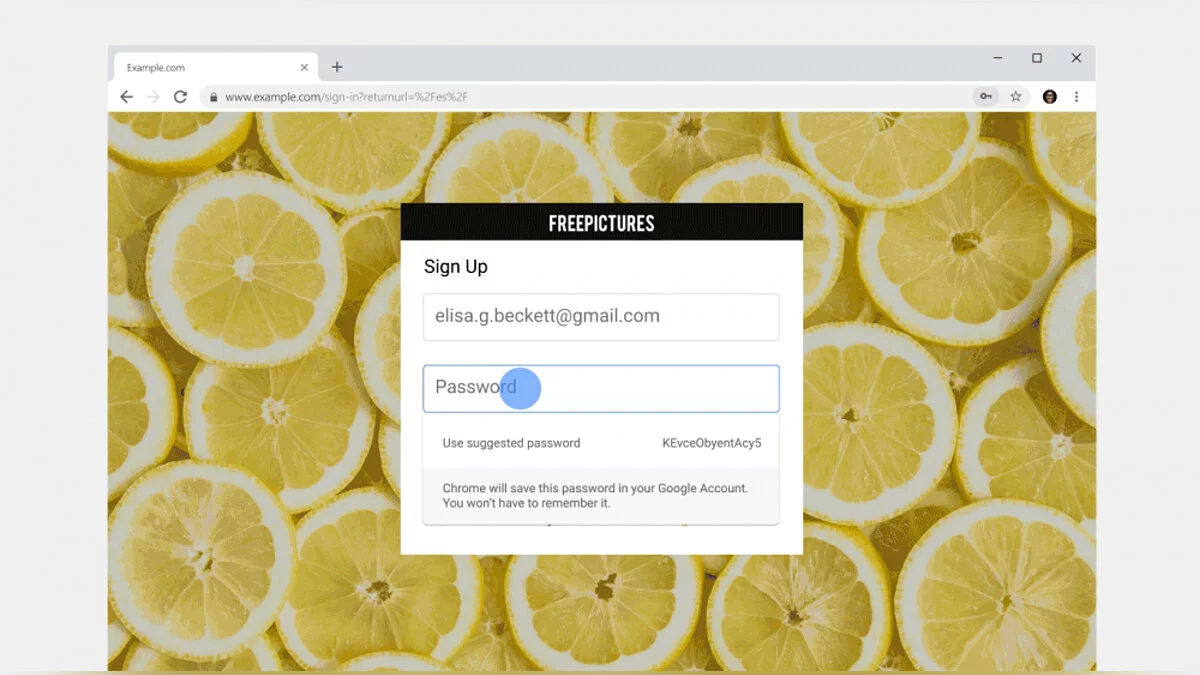The width and height of the screenshot is (1200, 675).
Task: Close the Chrome window
Action: (x=1076, y=58)
